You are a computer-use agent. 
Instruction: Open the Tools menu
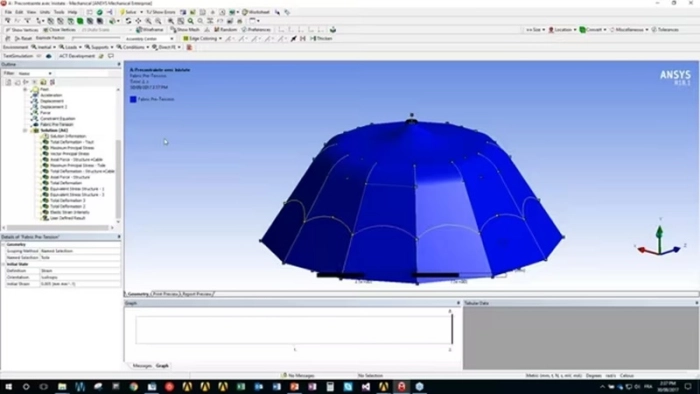coord(59,12)
